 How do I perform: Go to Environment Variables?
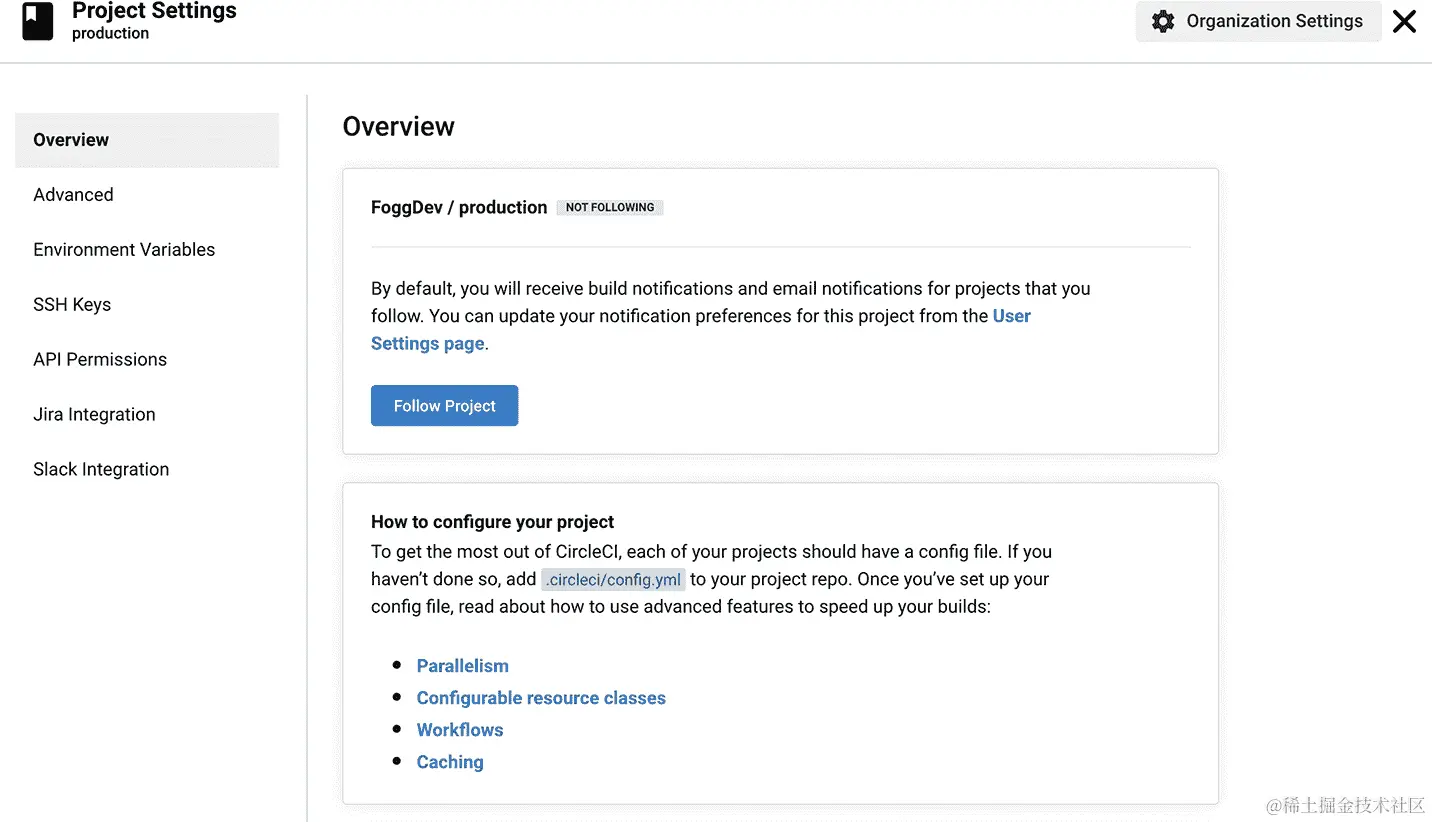[x=124, y=250]
